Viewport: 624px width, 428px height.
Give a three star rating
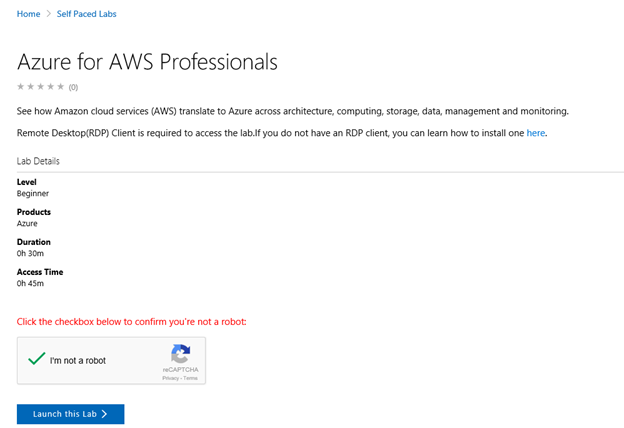41,86
